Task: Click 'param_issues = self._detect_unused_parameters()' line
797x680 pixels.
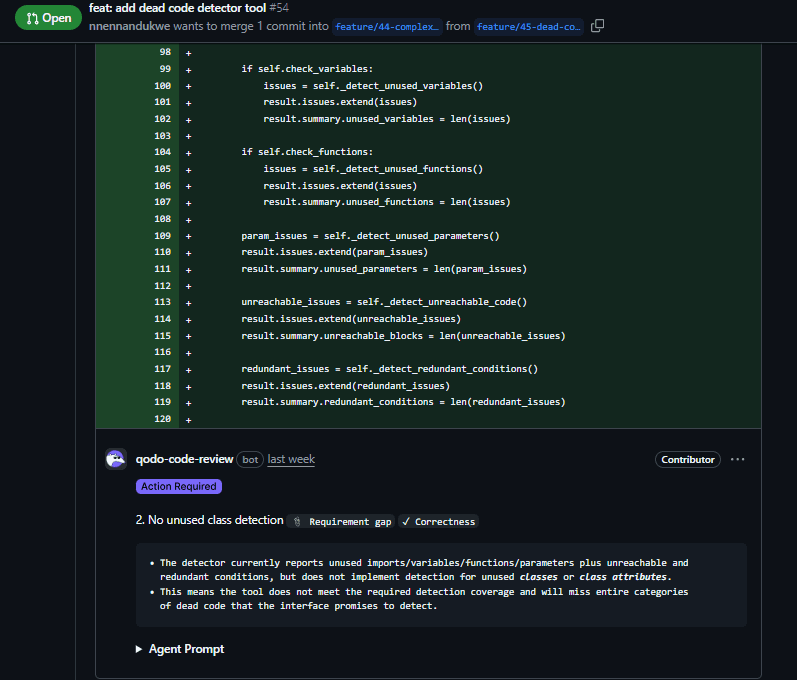Action: pos(371,236)
